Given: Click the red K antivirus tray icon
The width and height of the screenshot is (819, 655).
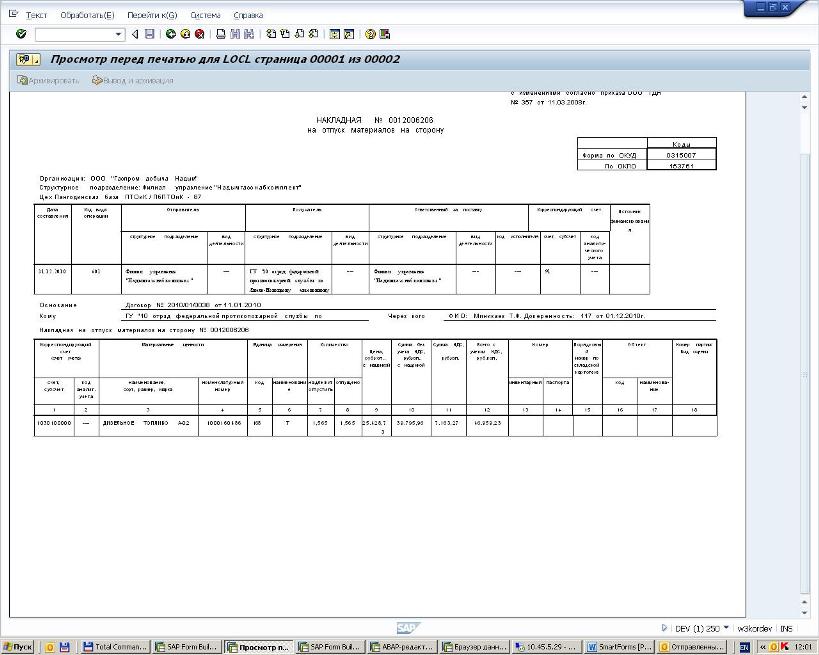Looking at the screenshot, I should (785, 647).
